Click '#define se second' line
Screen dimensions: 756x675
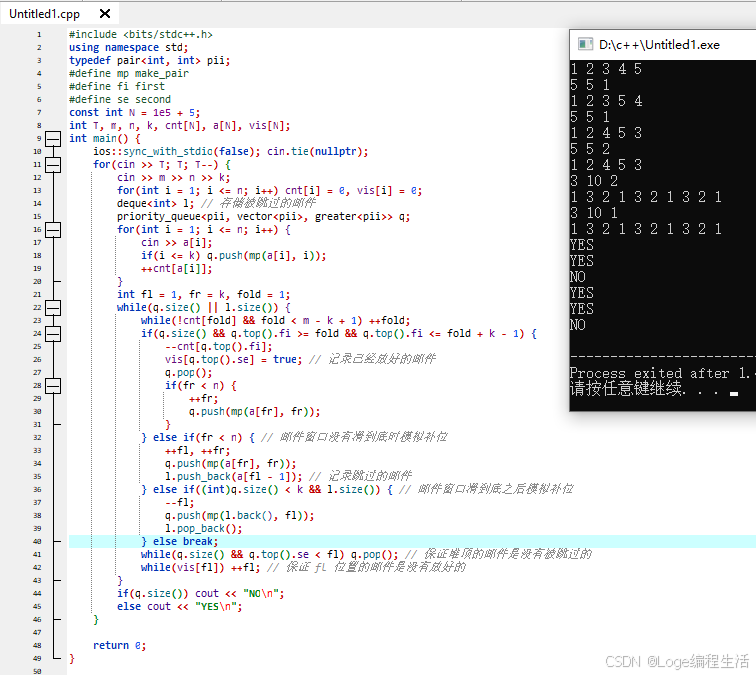tap(120, 99)
